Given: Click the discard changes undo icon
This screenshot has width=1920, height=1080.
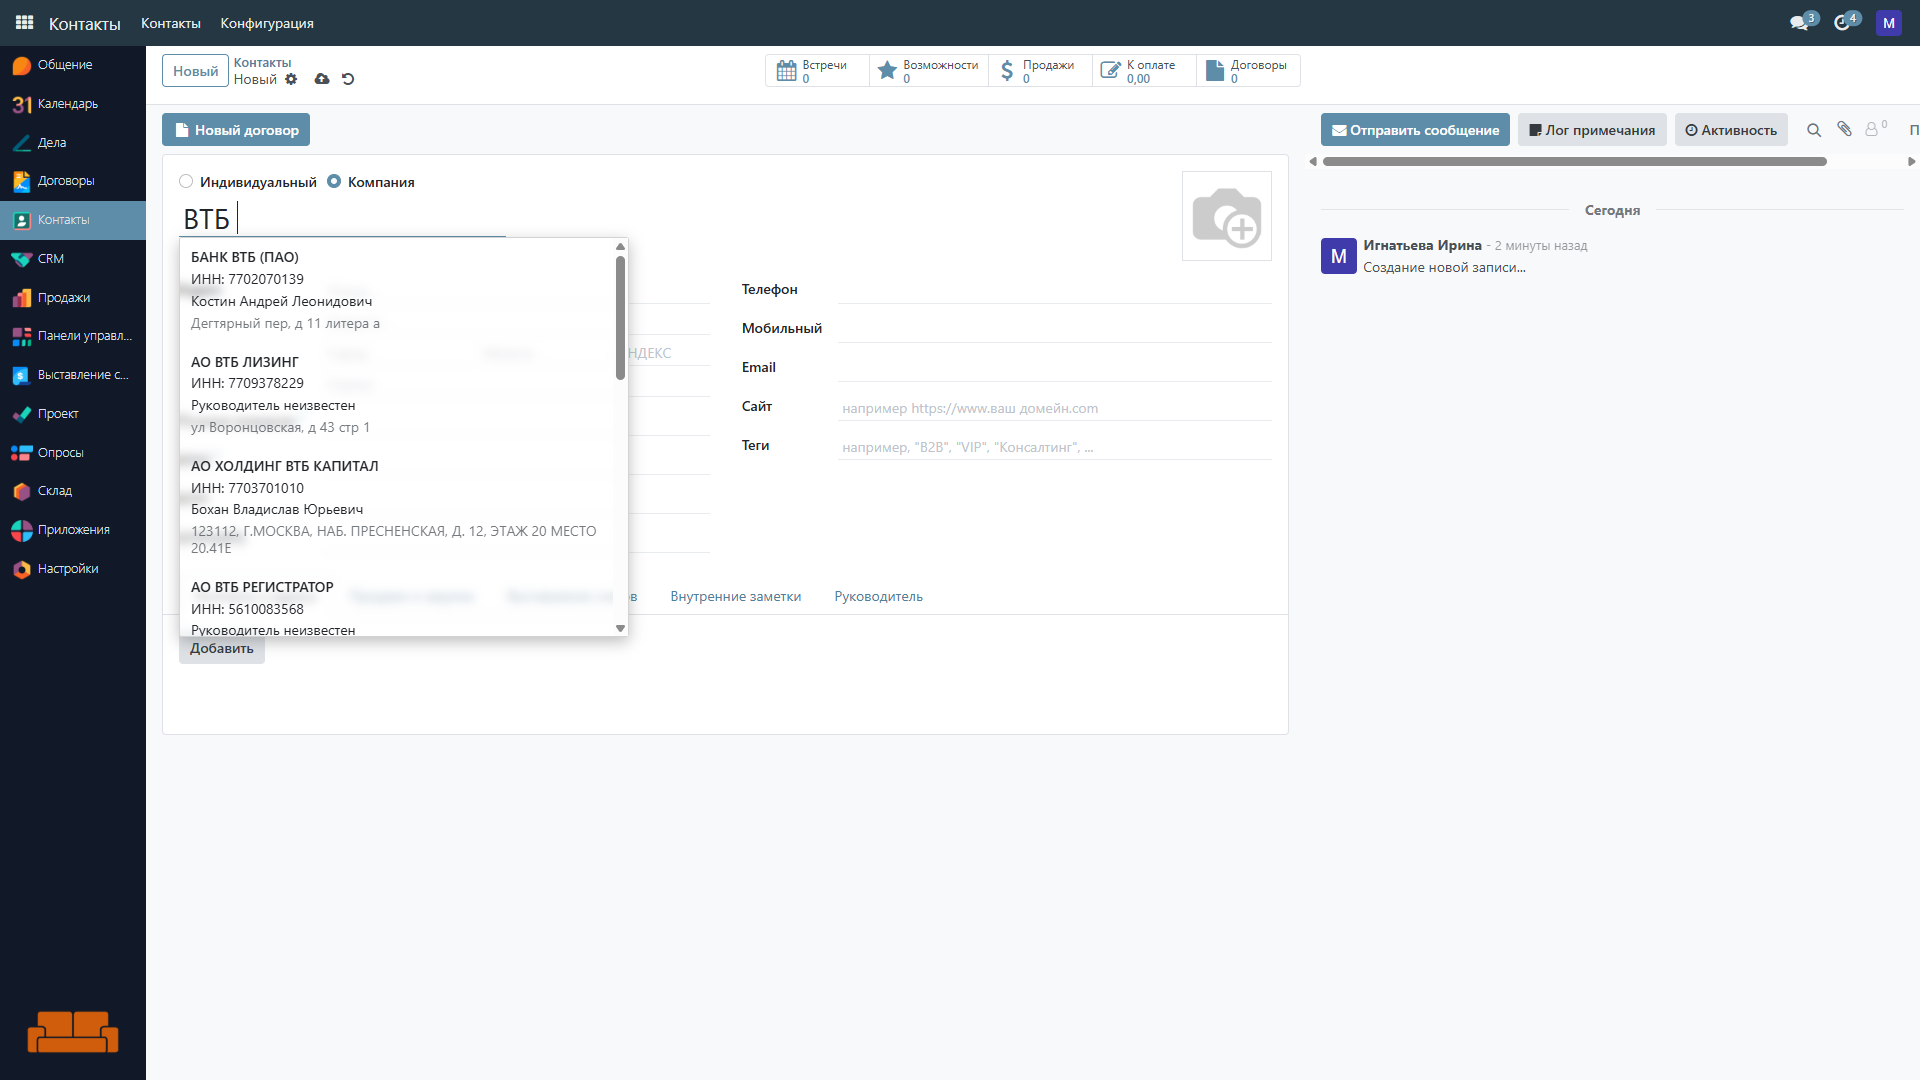Looking at the screenshot, I should [x=348, y=79].
